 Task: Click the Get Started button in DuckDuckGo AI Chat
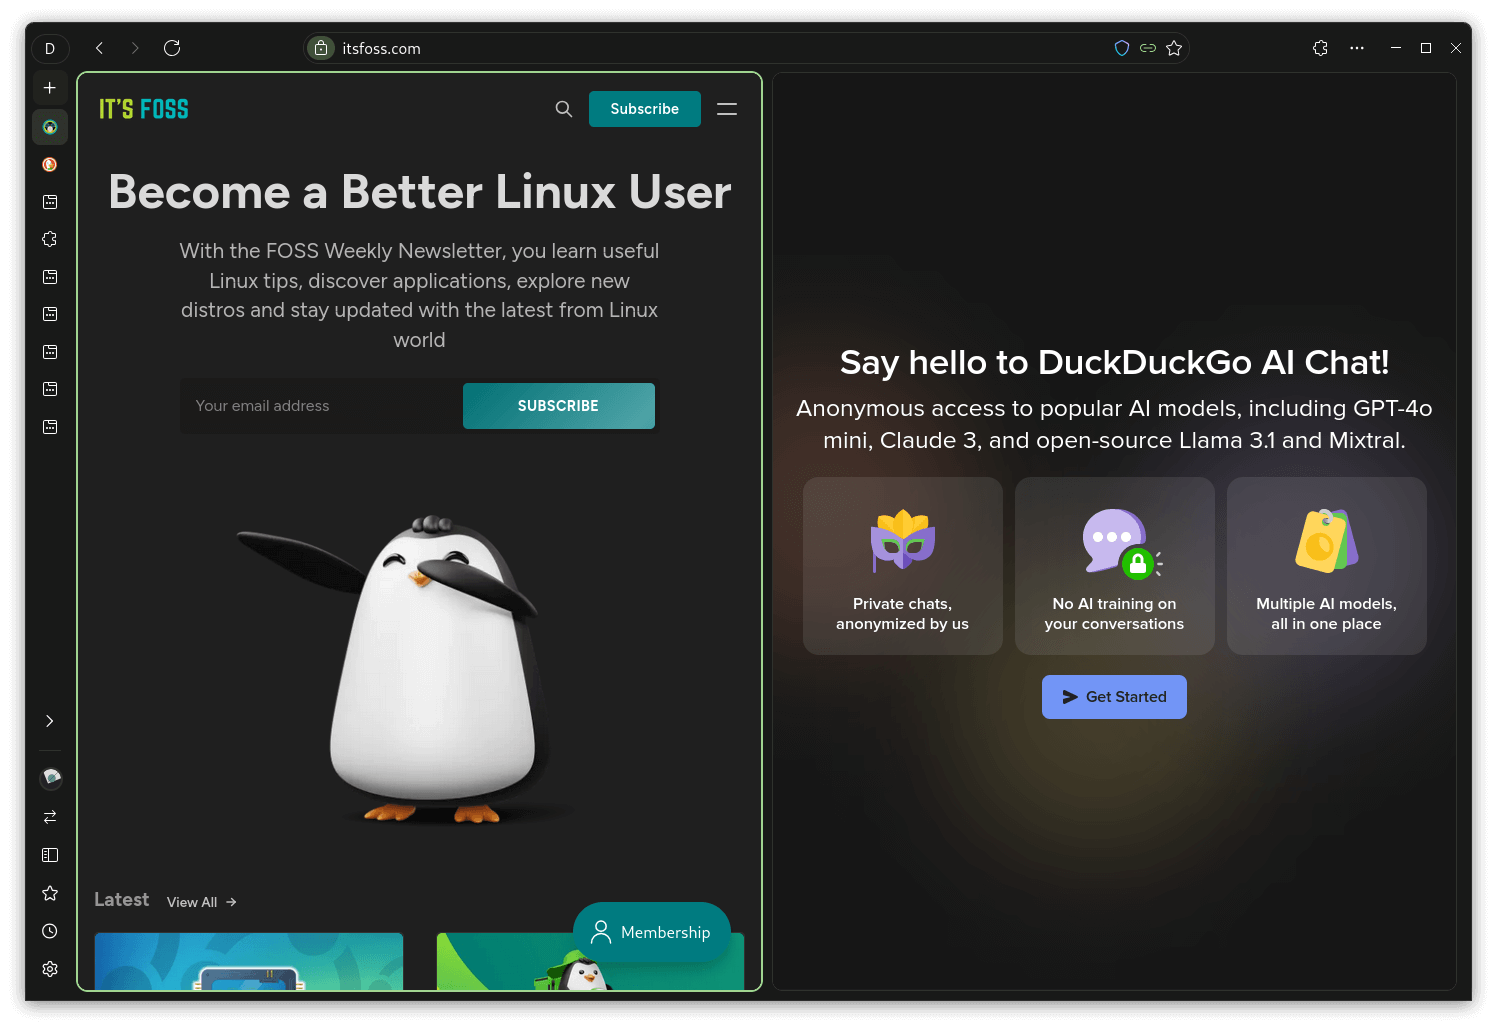pos(1114,696)
